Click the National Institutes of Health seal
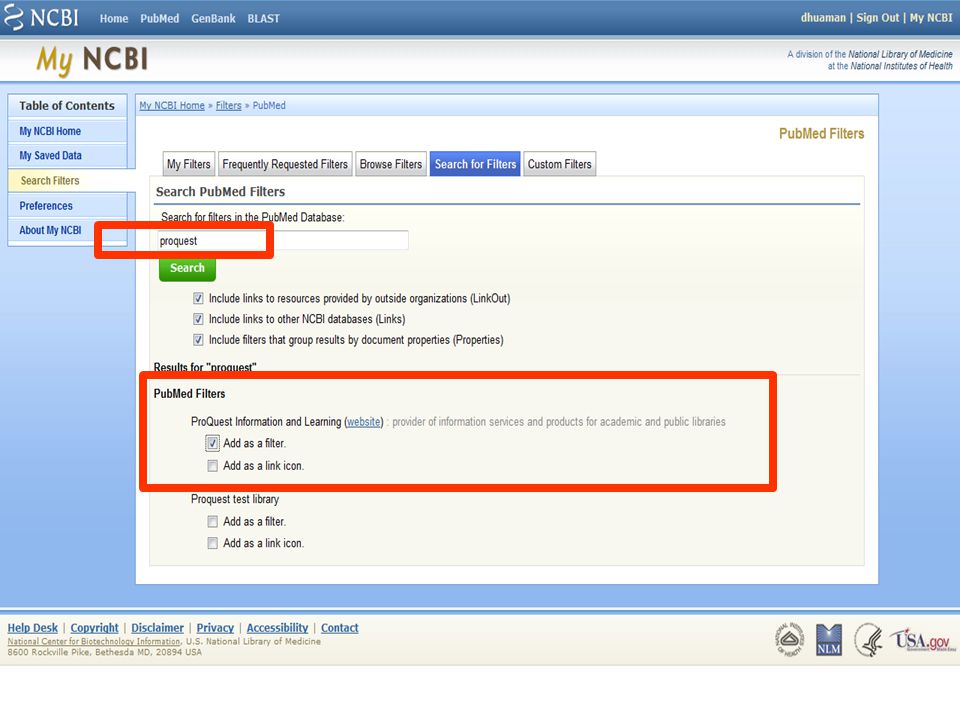 pos(790,640)
